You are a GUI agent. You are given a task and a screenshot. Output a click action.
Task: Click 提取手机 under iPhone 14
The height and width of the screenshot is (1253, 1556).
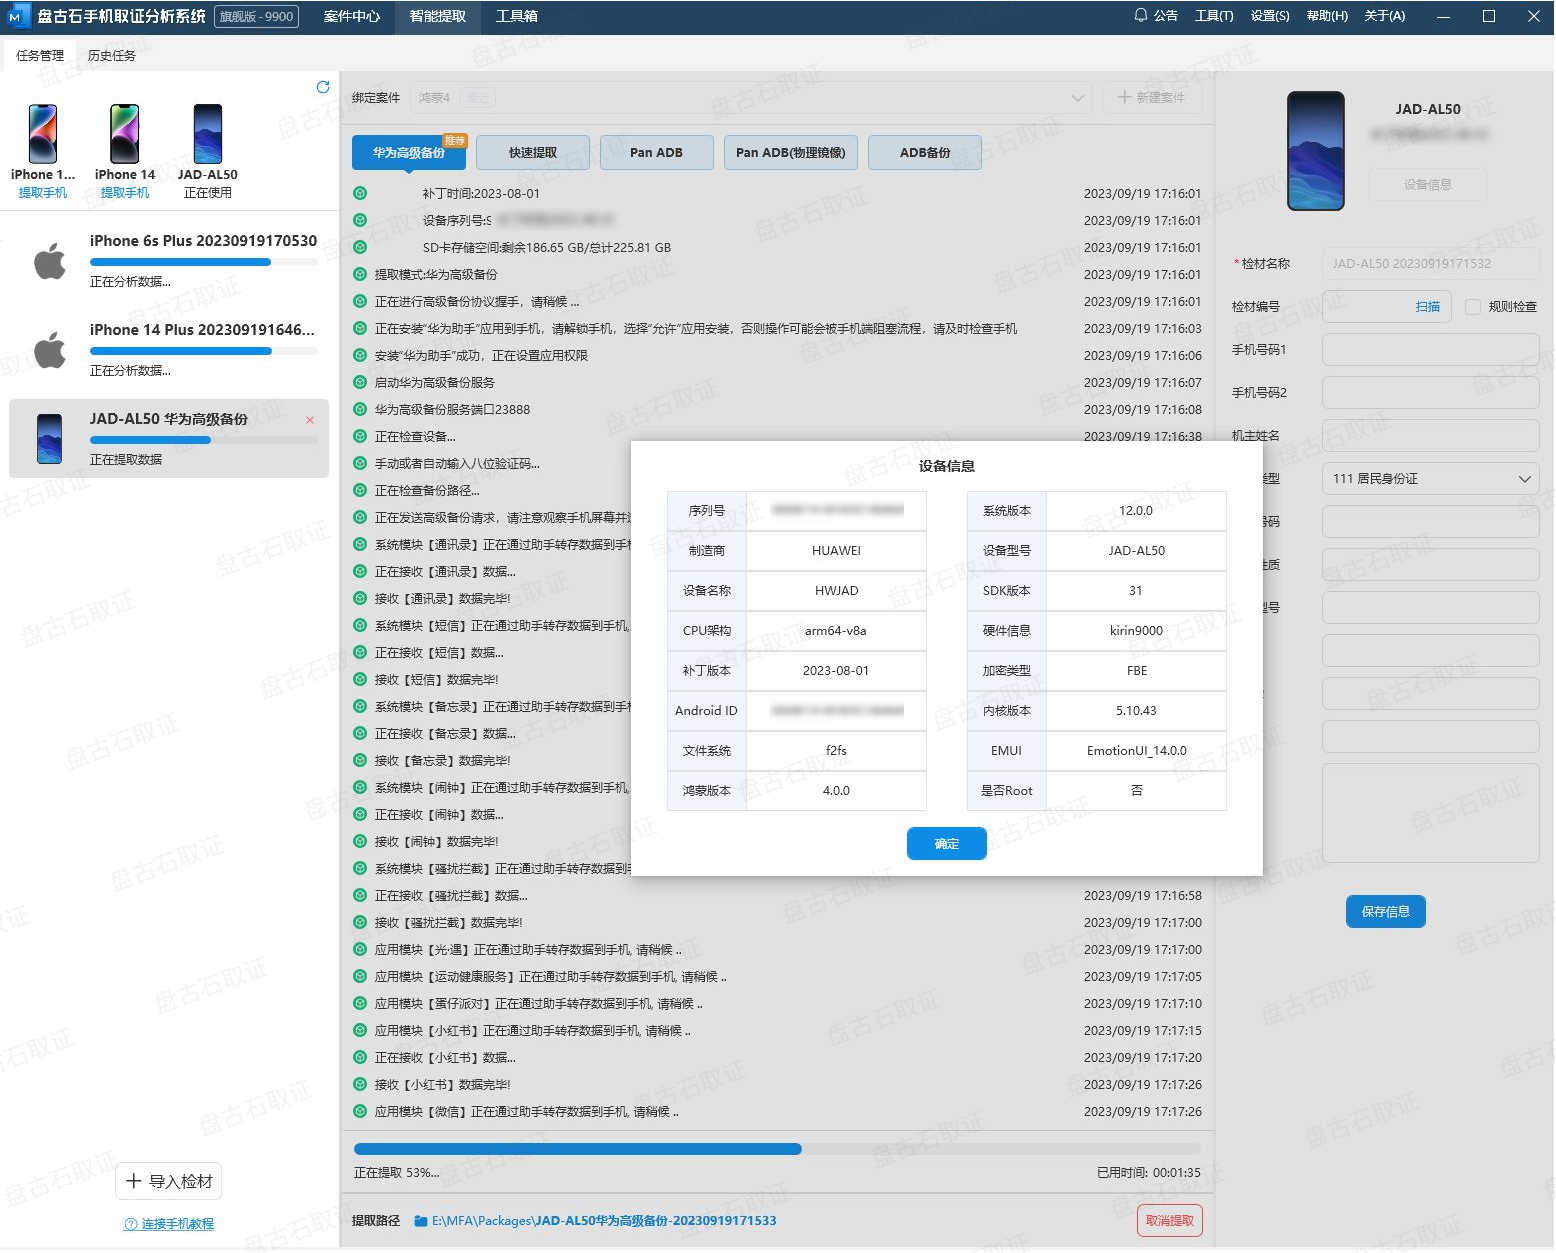click(x=125, y=193)
